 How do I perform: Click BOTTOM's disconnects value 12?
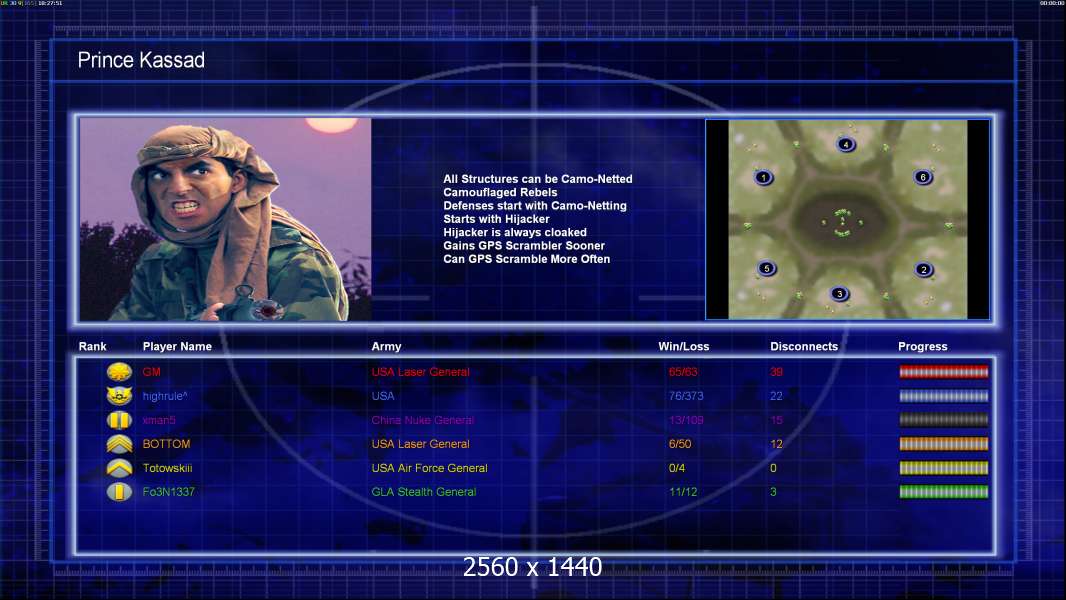[x=776, y=444]
